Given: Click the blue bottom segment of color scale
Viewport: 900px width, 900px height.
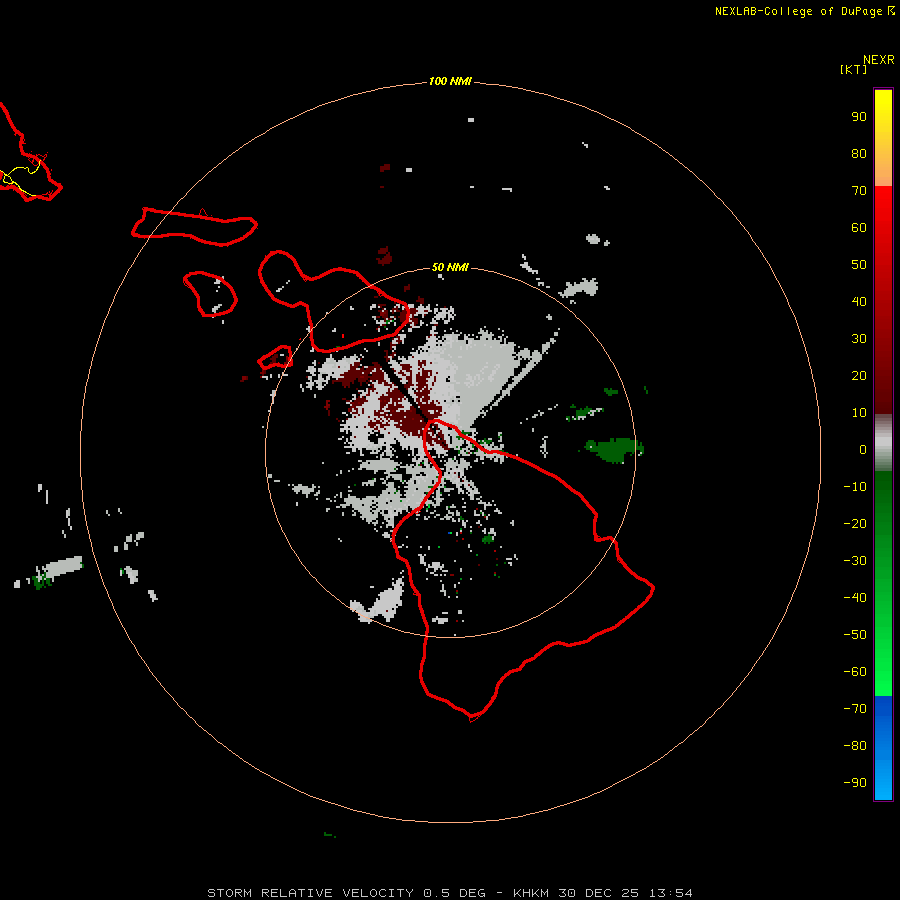Looking at the screenshot, I should (x=883, y=748).
